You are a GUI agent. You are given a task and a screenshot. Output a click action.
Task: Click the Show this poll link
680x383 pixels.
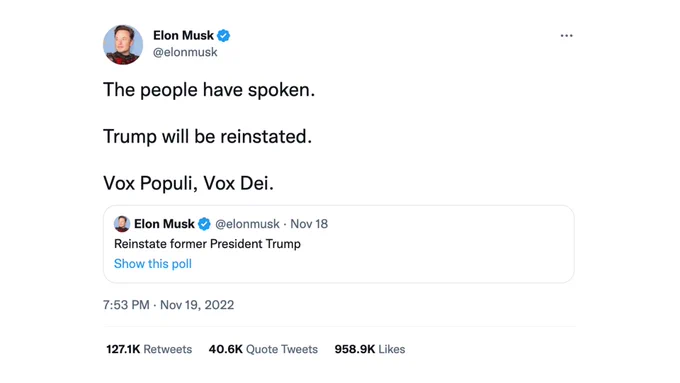pos(153,264)
